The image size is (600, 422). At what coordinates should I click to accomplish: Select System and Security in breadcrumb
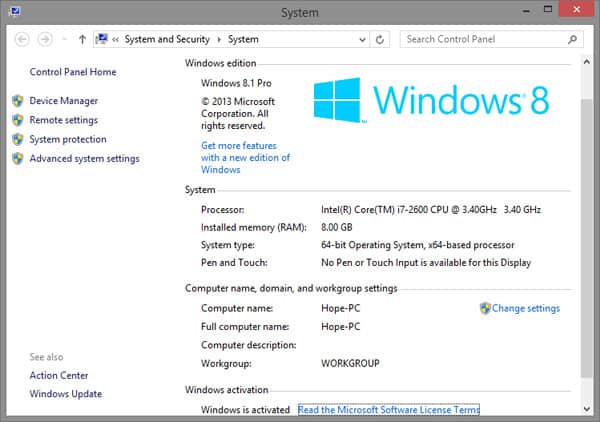[167, 39]
